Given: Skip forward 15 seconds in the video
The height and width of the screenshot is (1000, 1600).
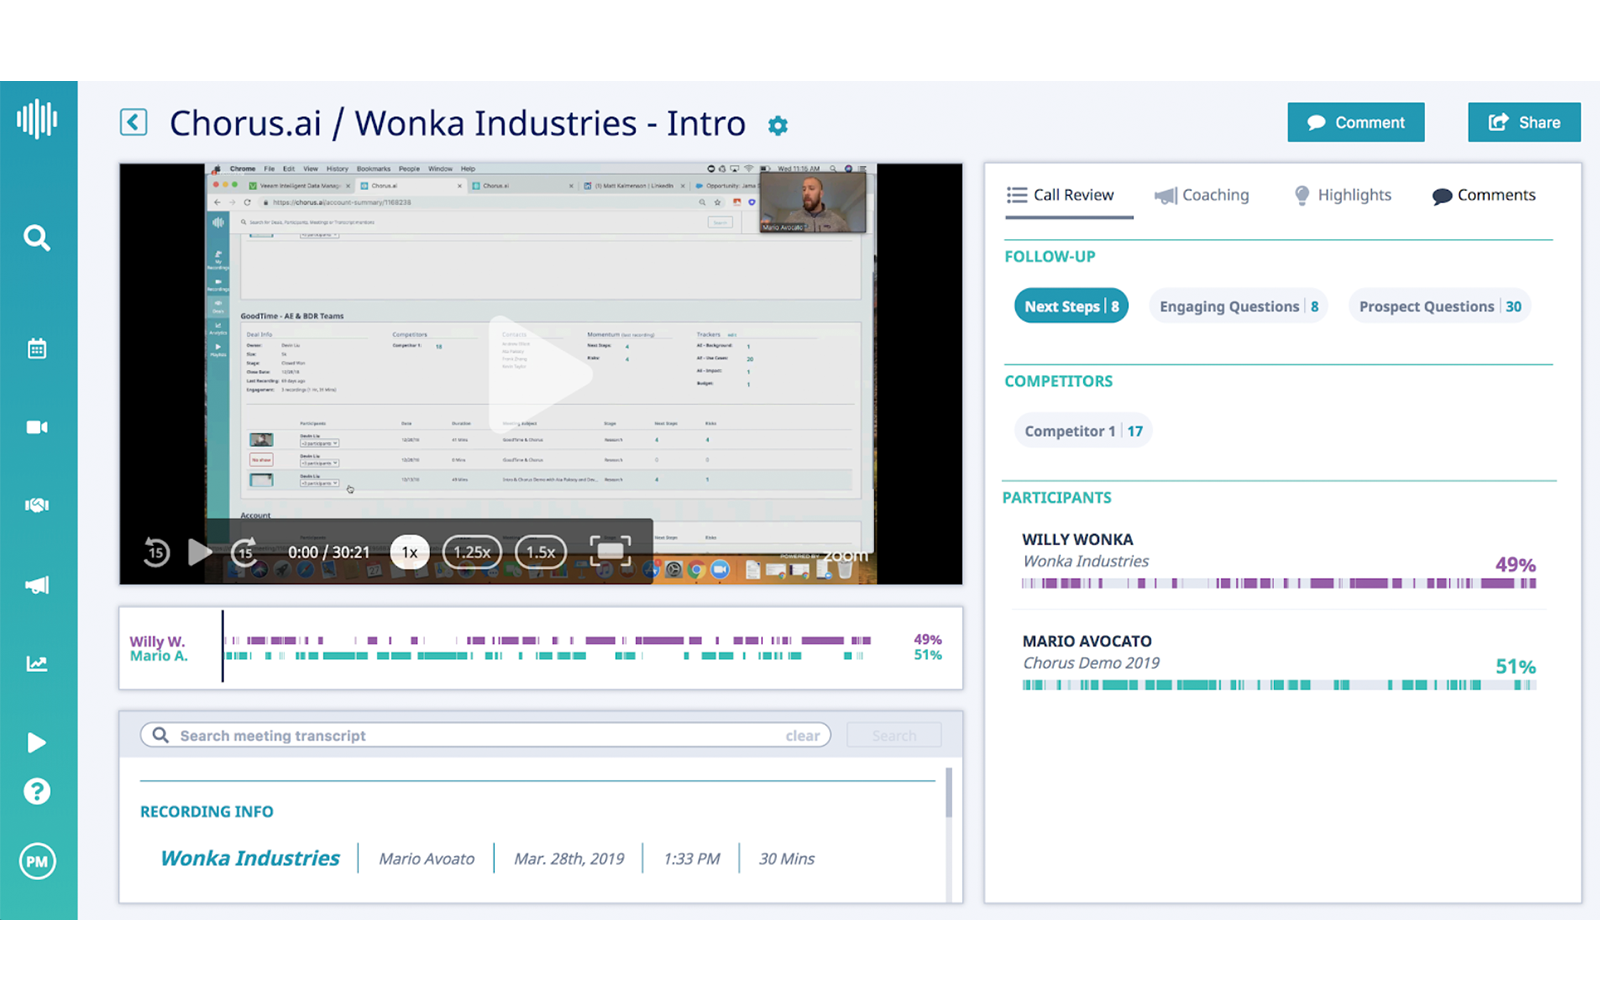Looking at the screenshot, I should click(245, 552).
